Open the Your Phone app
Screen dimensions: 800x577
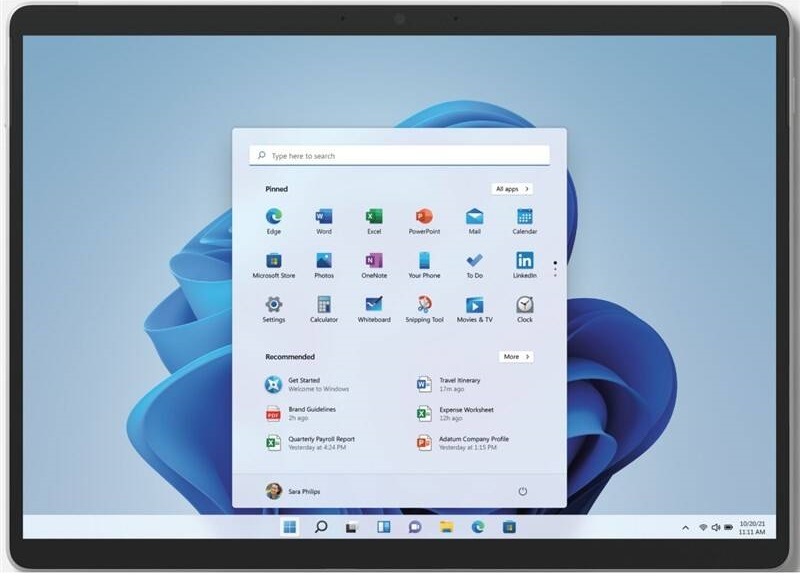point(424,265)
